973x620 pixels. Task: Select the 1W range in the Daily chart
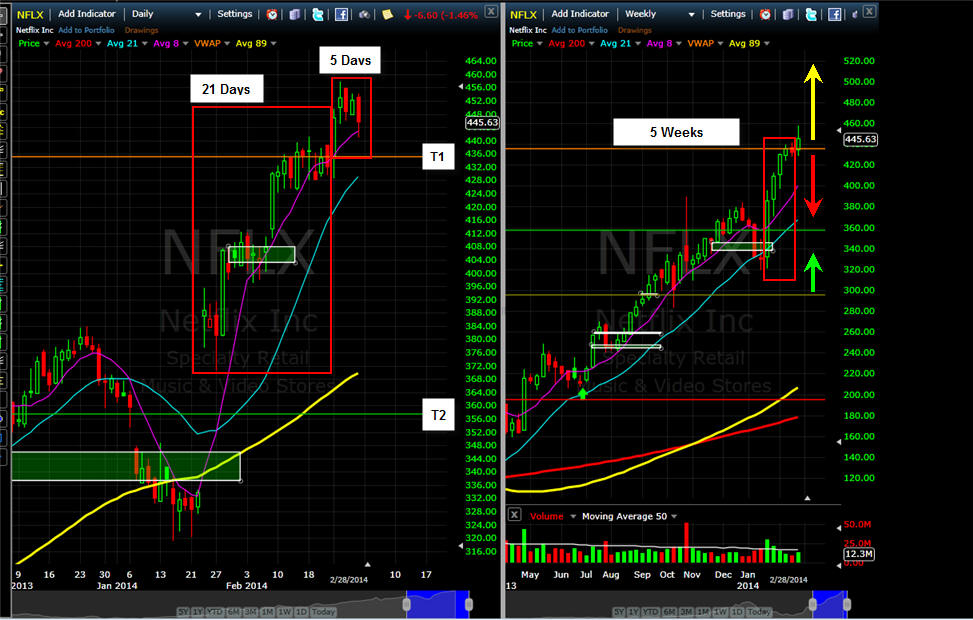[284, 612]
